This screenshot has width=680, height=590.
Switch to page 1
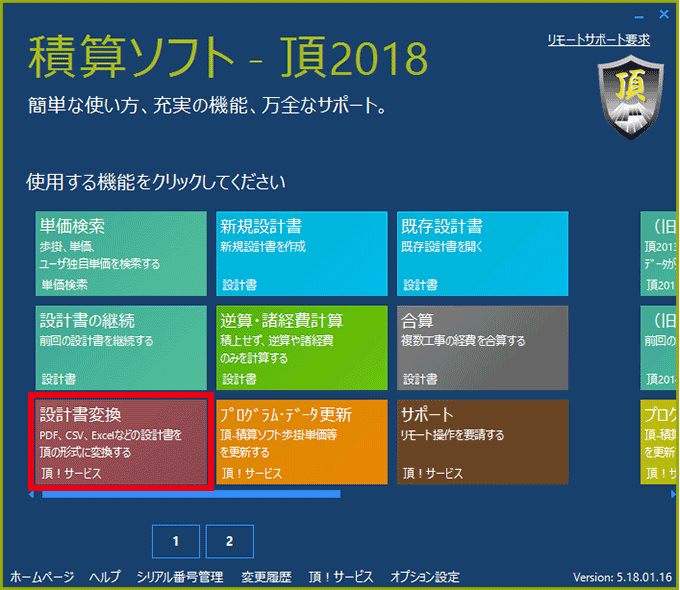pyautogui.click(x=176, y=541)
